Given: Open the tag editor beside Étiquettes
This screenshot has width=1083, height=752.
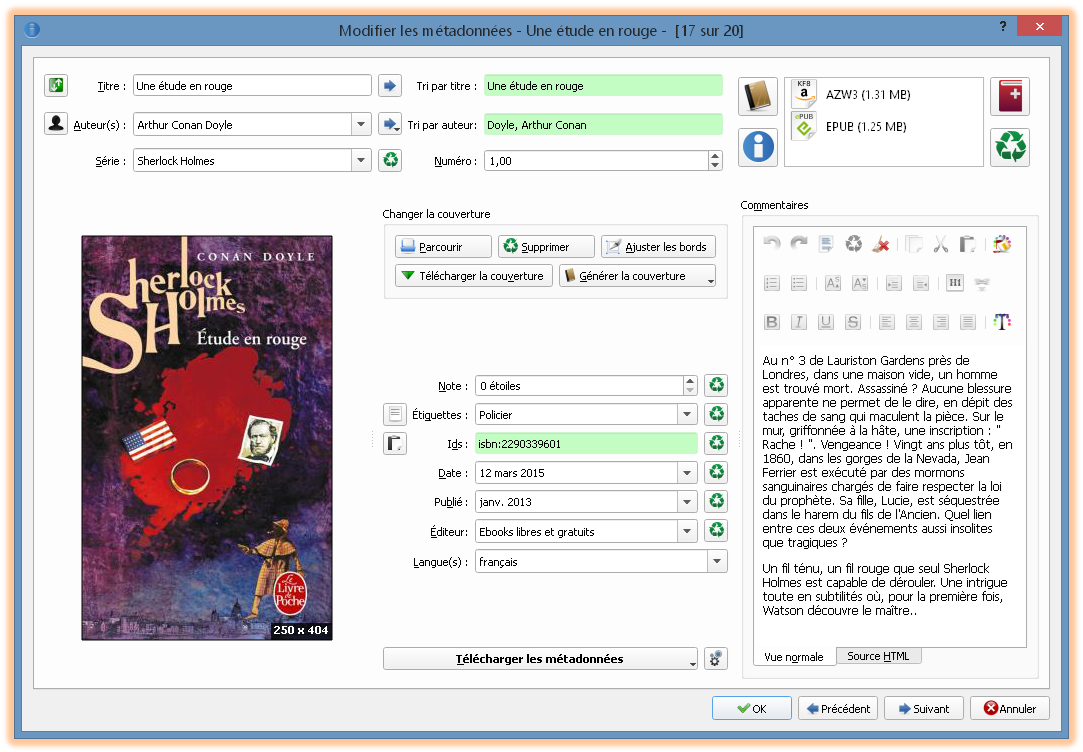Looking at the screenshot, I should tap(395, 414).
